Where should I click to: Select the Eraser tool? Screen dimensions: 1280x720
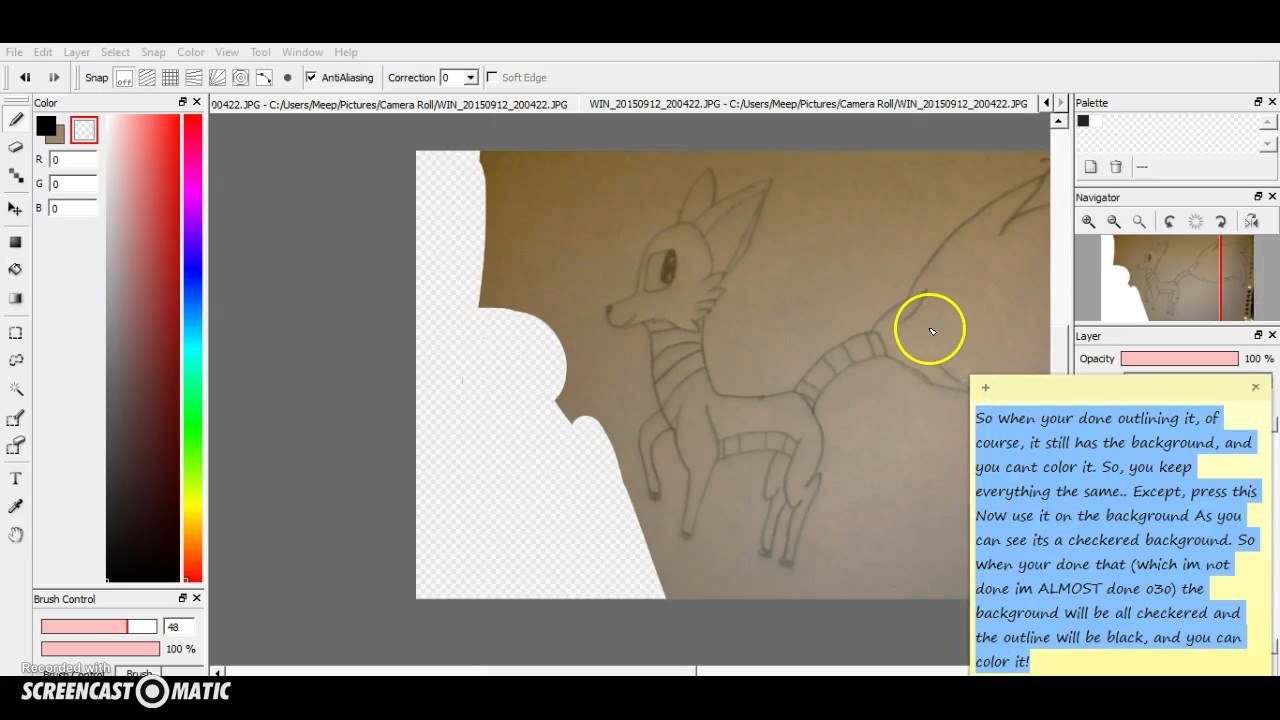click(x=16, y=147)
